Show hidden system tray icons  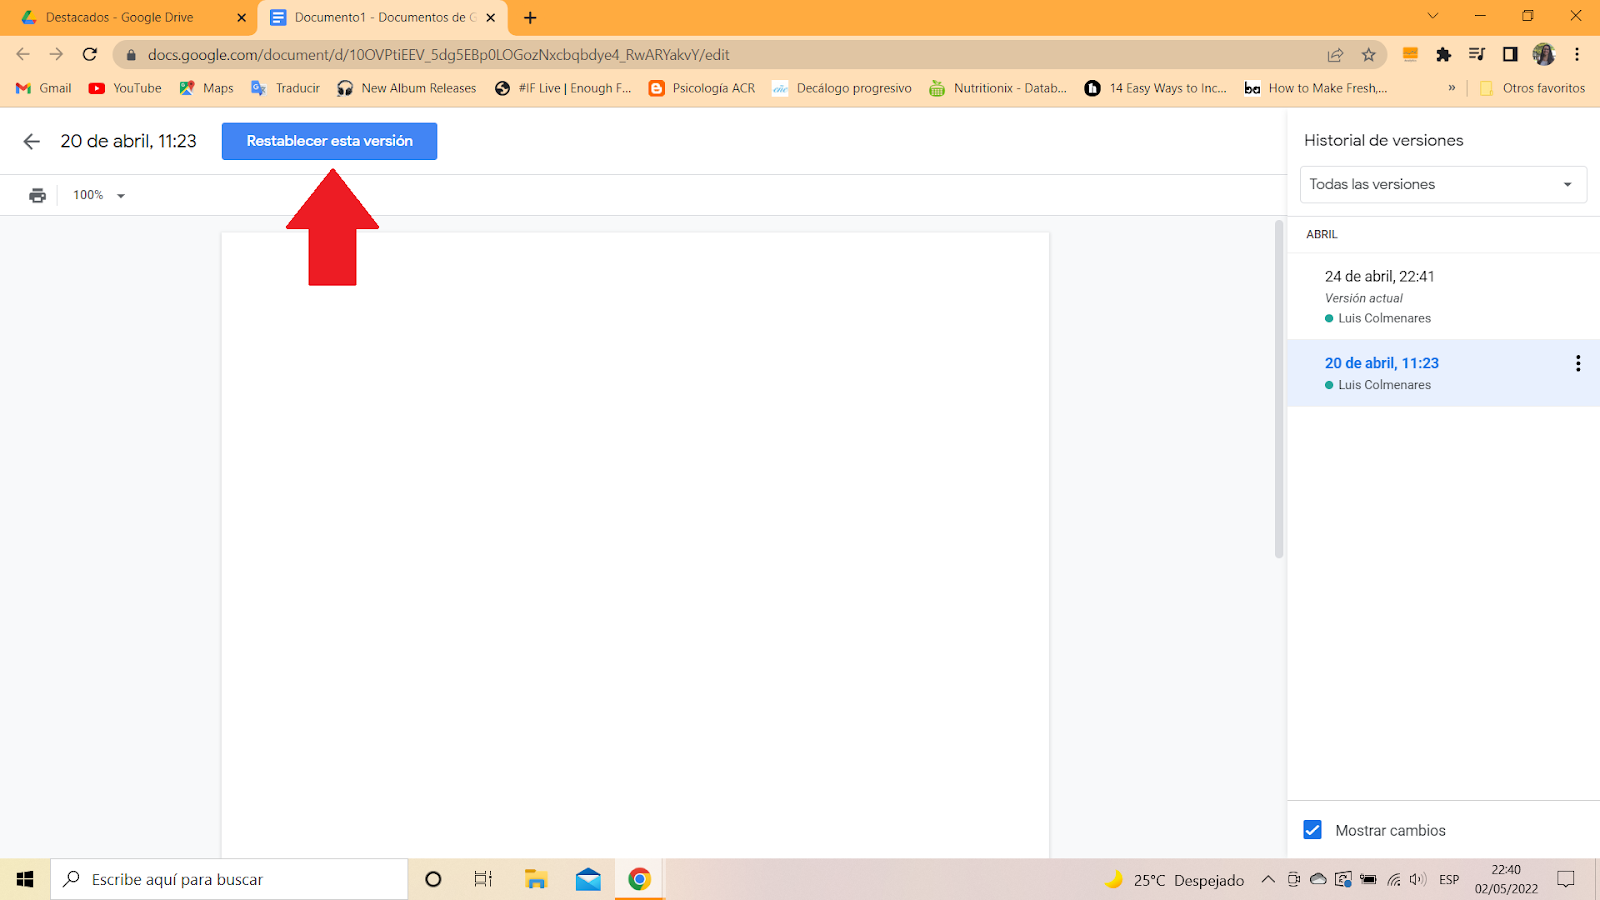pos(1268,880)
